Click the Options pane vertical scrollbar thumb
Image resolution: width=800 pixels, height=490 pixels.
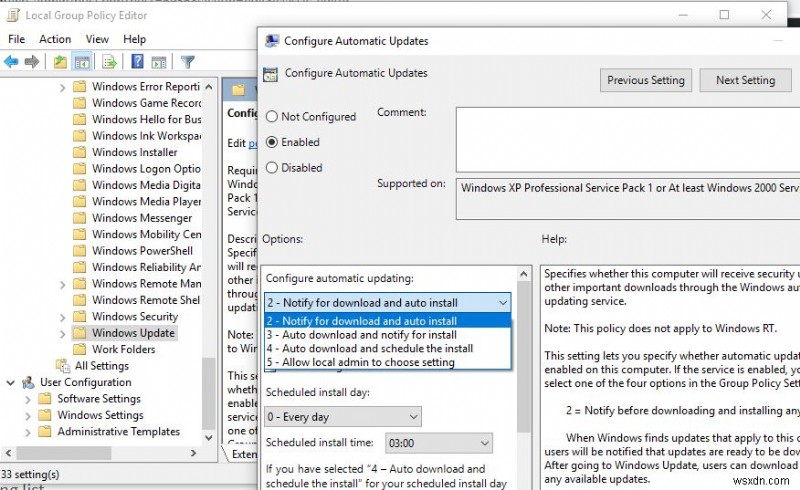point(524,356)
